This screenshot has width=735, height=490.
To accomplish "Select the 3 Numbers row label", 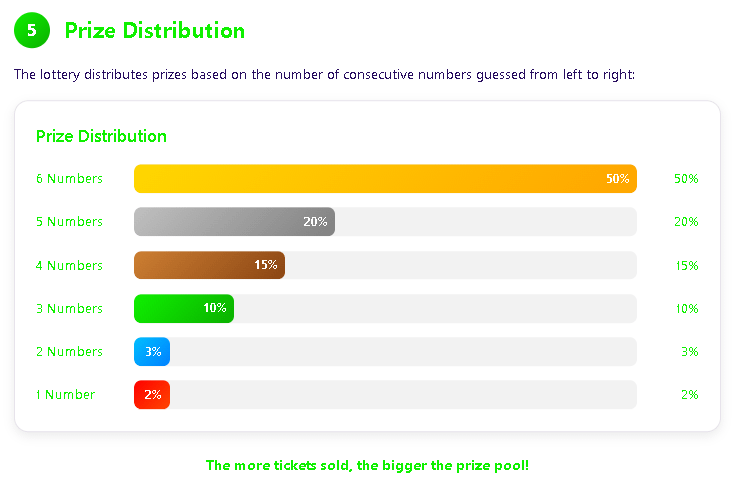I will coord(69,308).
